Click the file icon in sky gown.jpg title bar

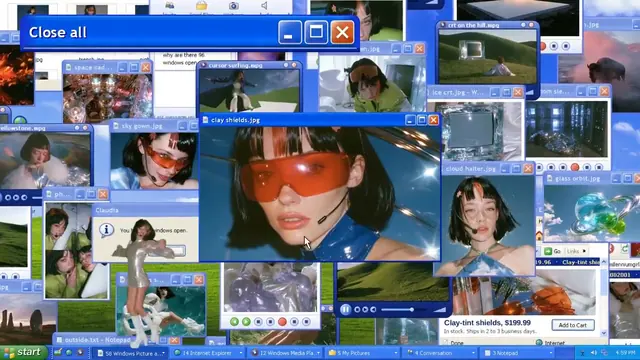pos(116,126)
